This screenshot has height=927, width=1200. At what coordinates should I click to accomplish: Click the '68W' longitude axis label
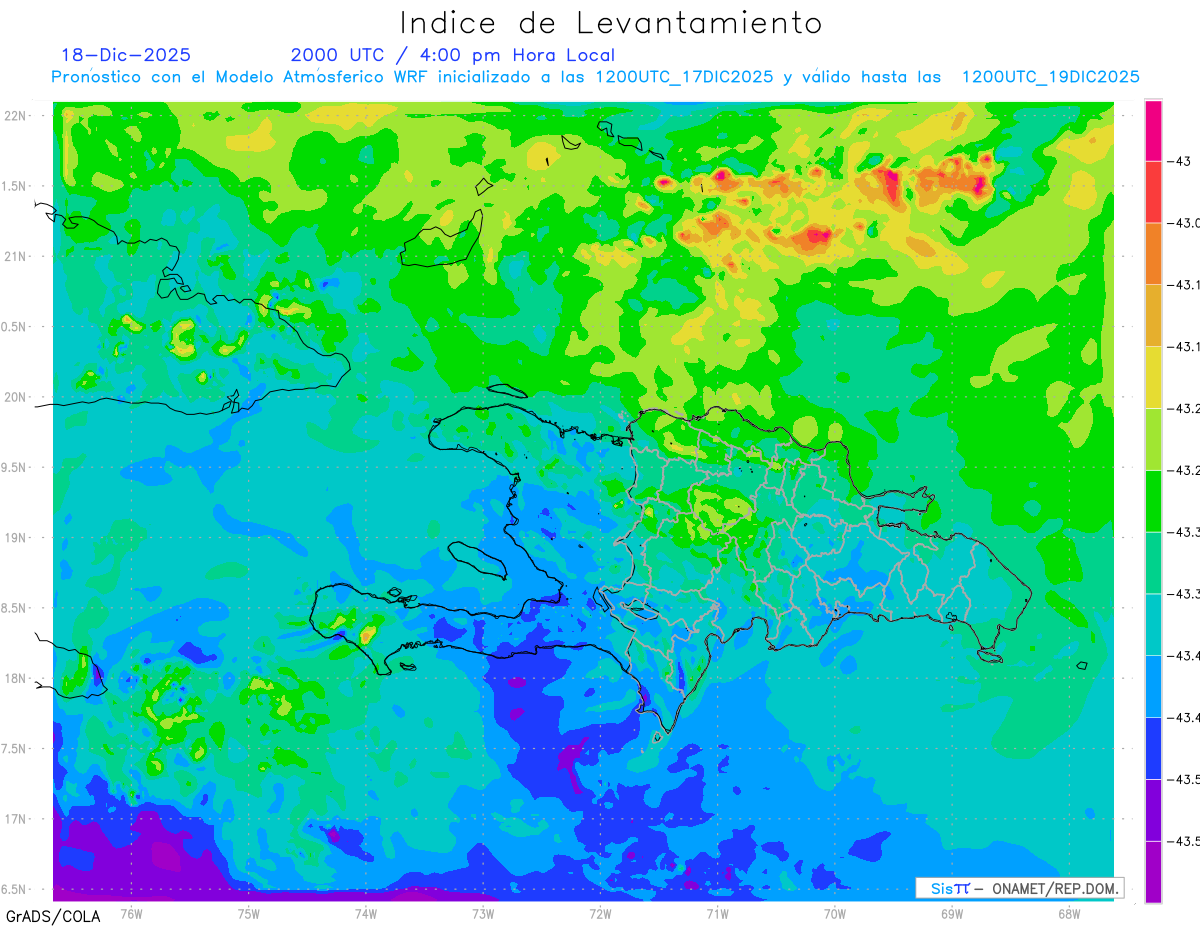pos(1069,913)
